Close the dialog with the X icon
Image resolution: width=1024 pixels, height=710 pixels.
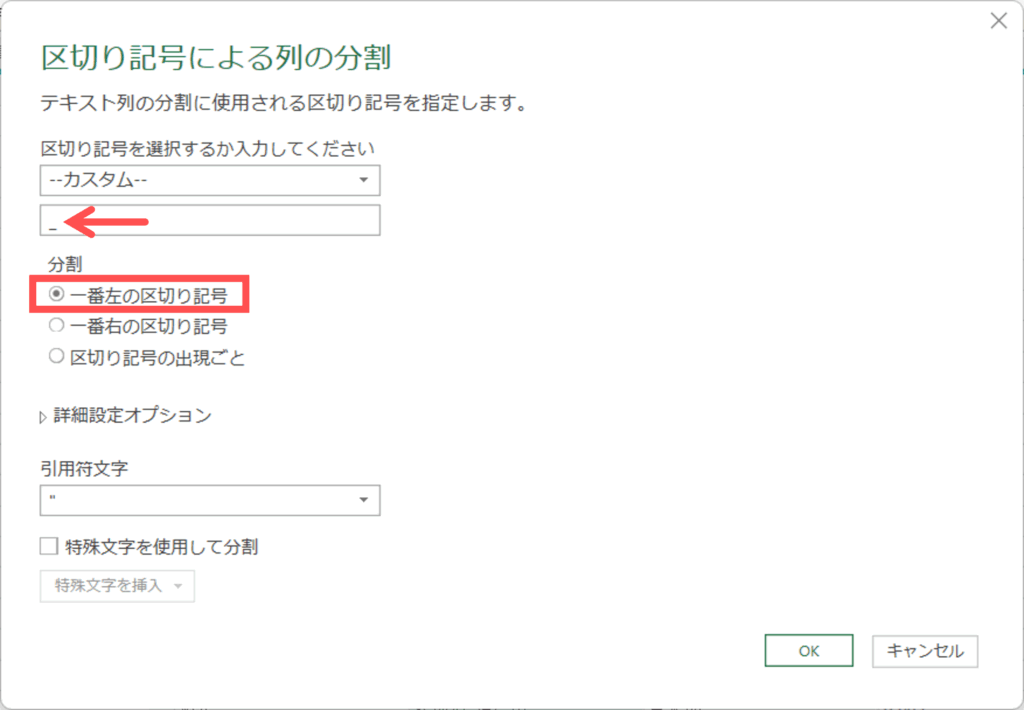click(x=997, y=21)
